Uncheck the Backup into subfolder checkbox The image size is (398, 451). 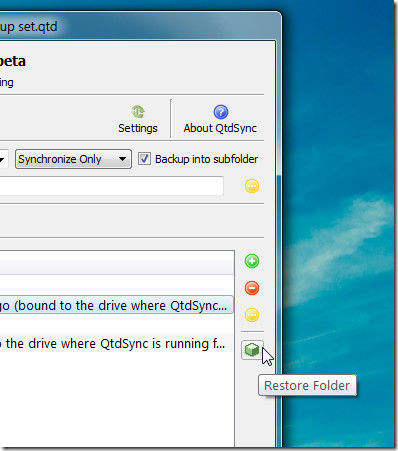tap(144, 159)
